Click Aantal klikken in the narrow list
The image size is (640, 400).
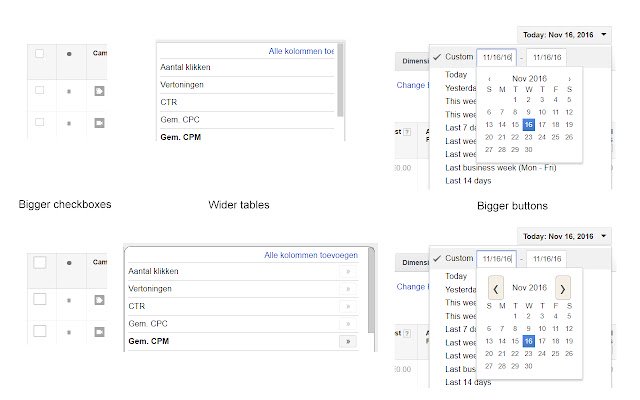click(x=185, y=67)
